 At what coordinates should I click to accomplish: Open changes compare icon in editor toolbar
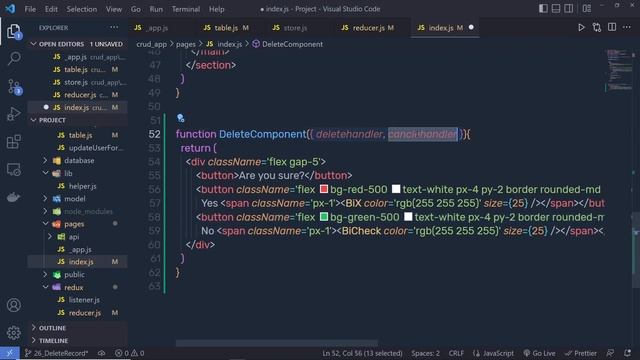[597, 27]
